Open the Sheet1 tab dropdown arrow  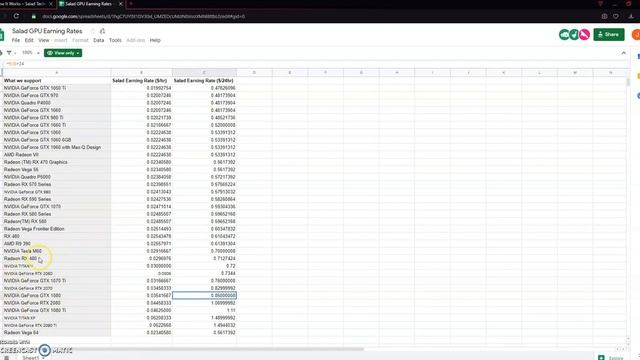[x=43, y=358]
